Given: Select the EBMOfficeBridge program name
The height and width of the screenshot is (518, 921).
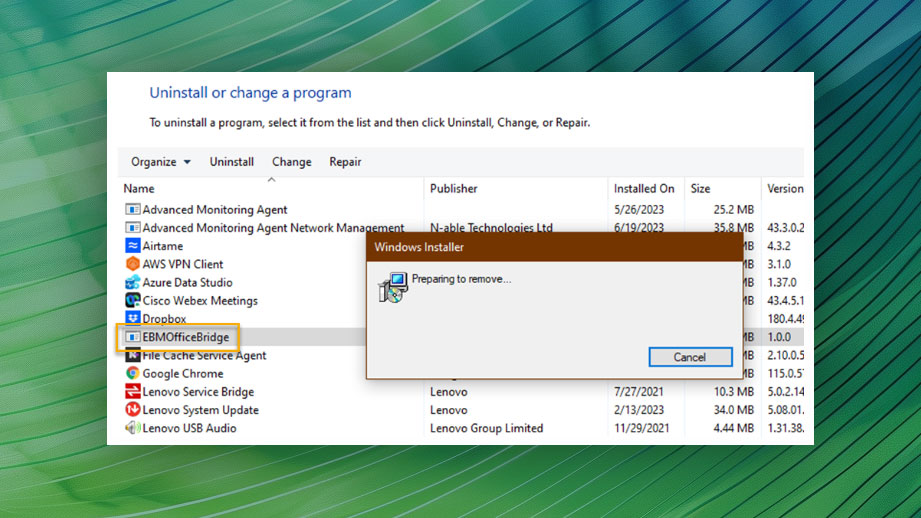Looking at the screenshot, I should [x=186, y=337].
